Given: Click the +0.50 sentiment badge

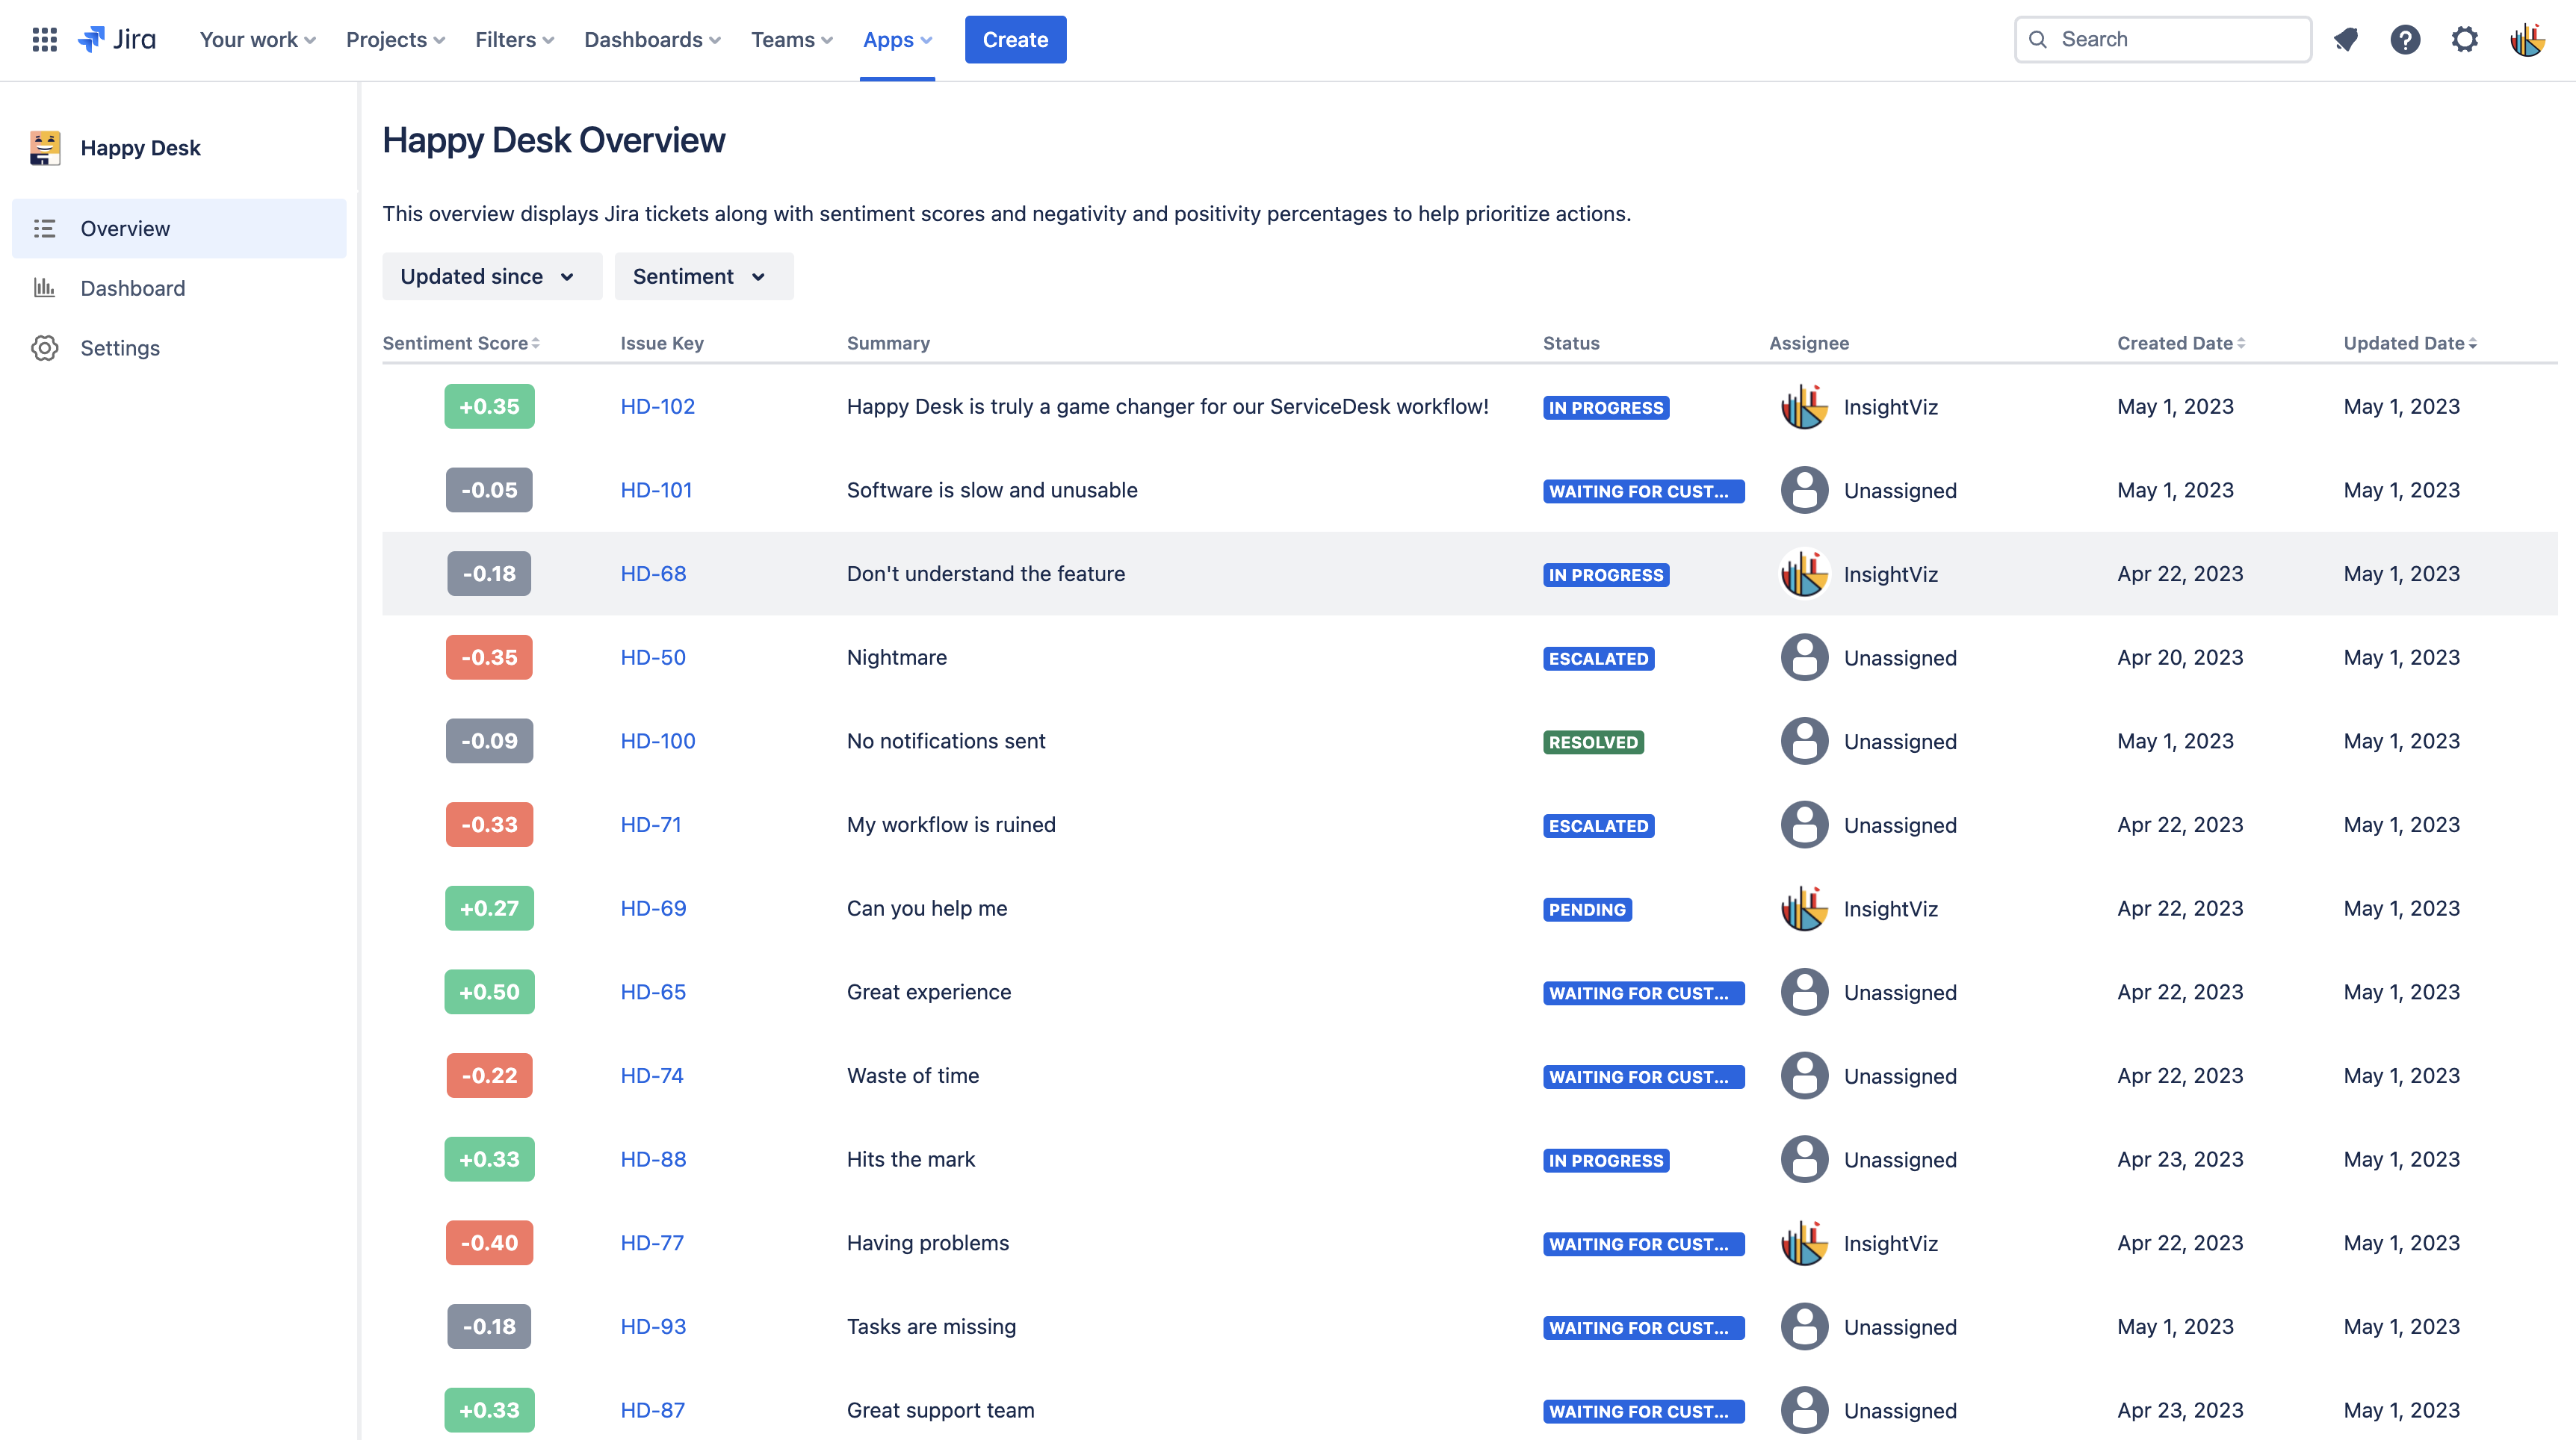Looking at the screenshot, I should click(x=489, y=992).
